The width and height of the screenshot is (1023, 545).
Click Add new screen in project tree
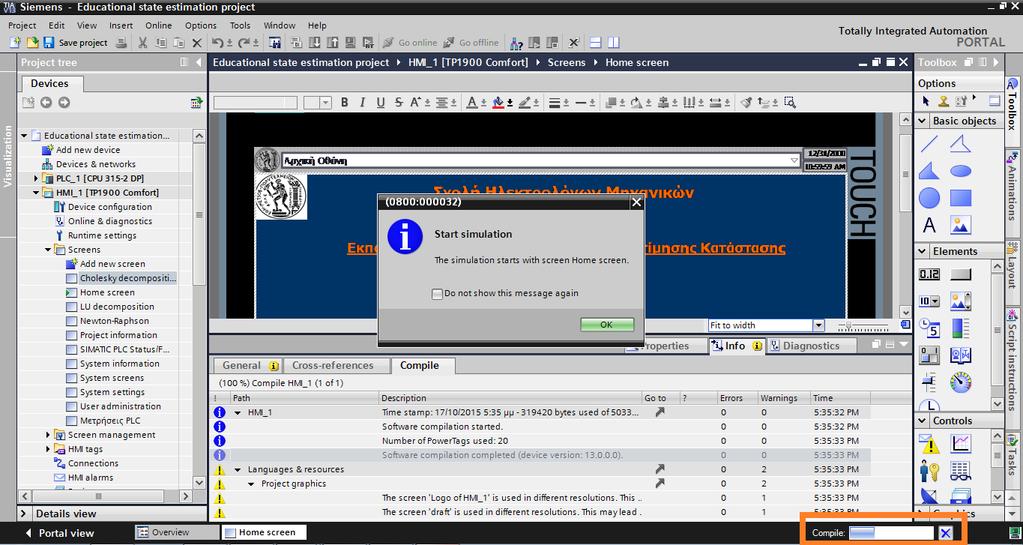pyautogui.click(x=112, y=264)
